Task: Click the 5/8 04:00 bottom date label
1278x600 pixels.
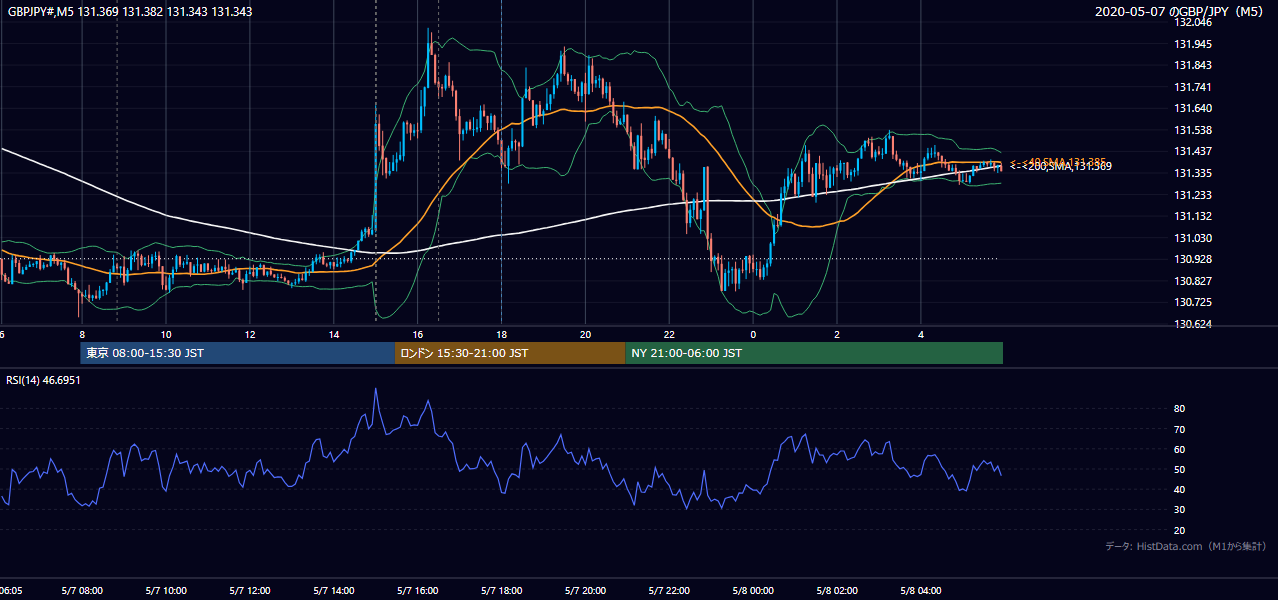Action: (922, 591)
